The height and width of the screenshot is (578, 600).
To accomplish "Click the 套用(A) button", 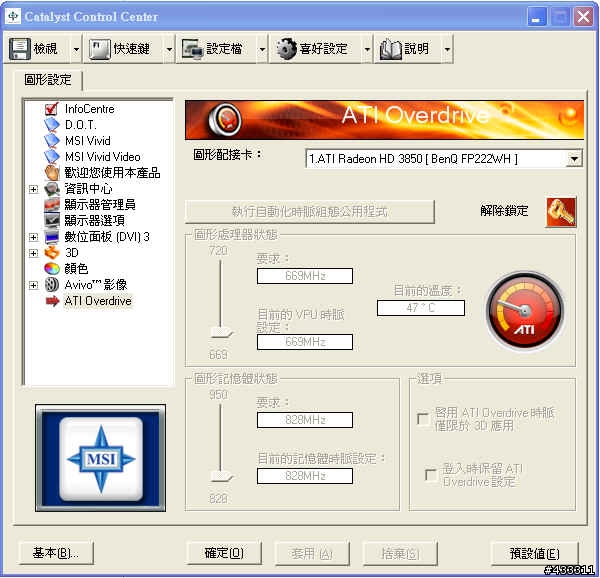I will pos(312,553).
